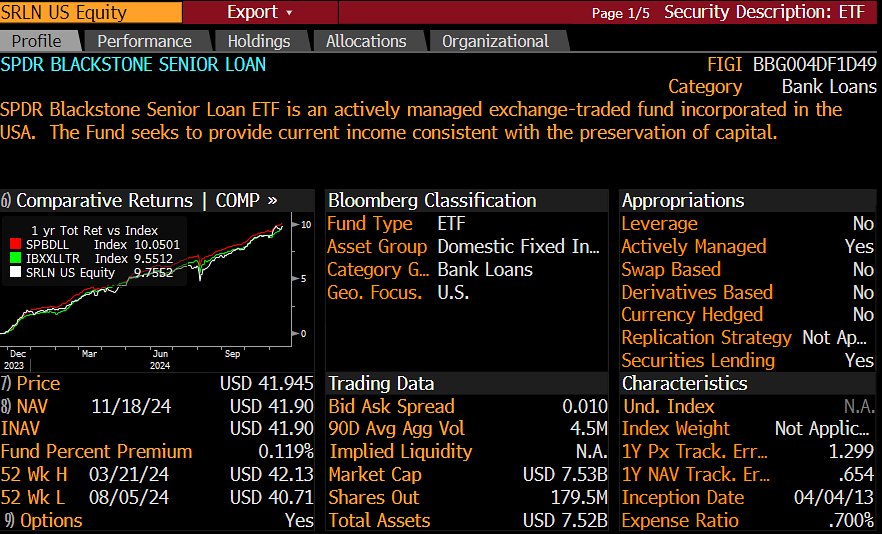Click the Total Assets USD 7.52B value

[x=565, y=520]
